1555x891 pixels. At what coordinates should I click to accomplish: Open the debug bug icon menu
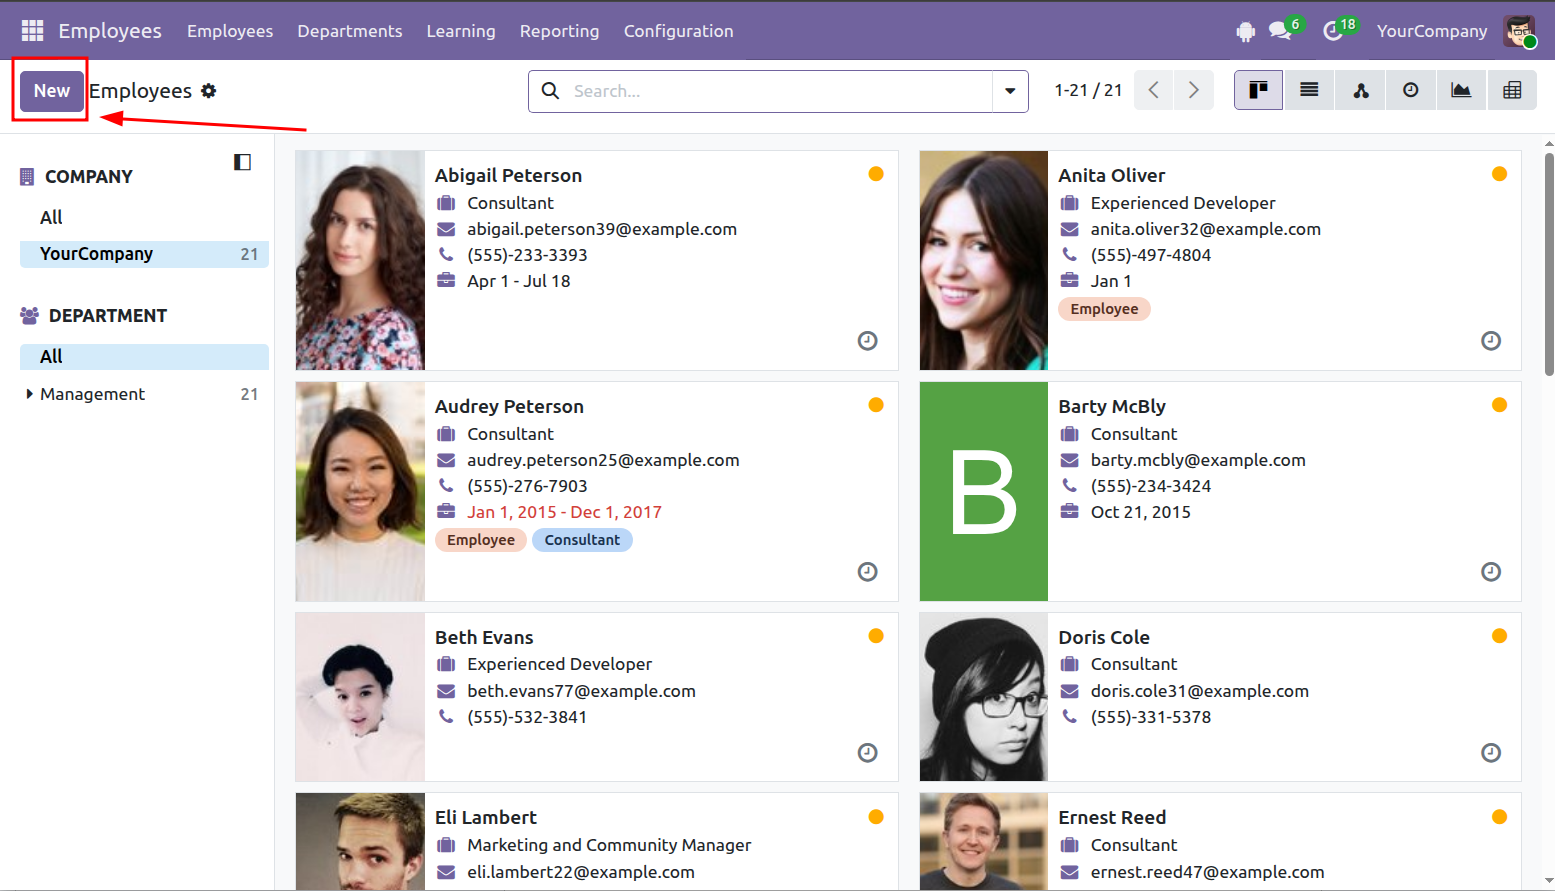coord(1245,32)
